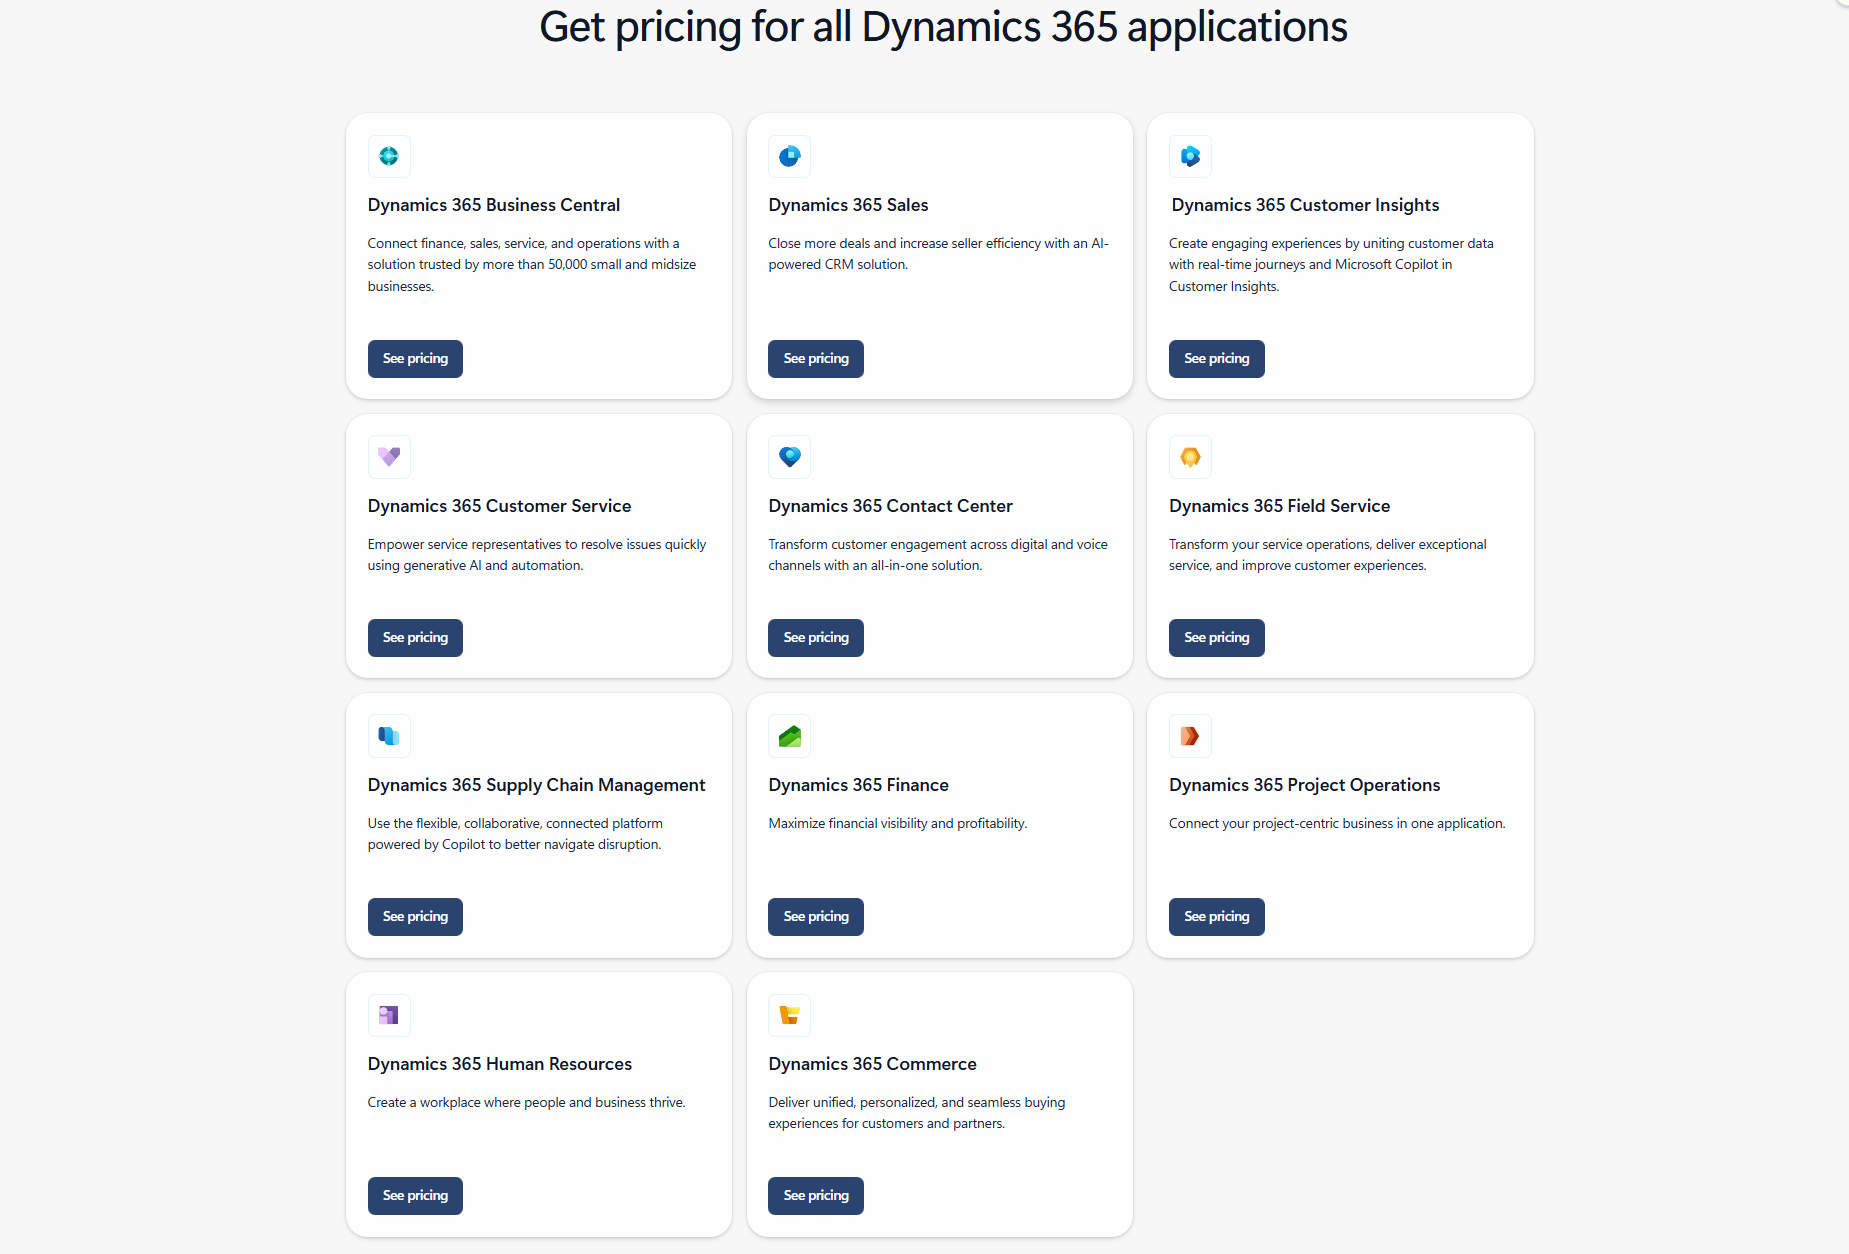Click the Dynamics 365 Sales icon

[789, 156]
